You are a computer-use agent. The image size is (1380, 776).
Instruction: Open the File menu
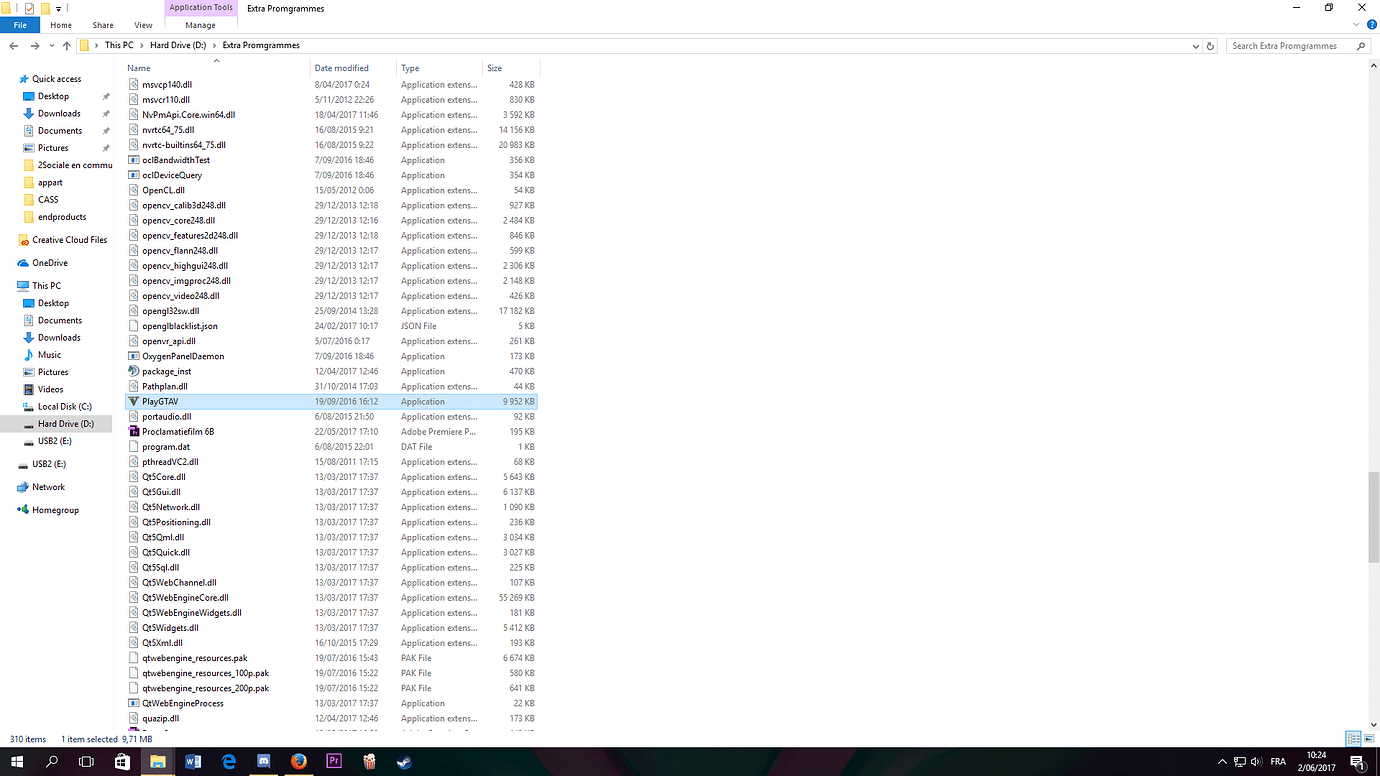(x=20, y=25)
